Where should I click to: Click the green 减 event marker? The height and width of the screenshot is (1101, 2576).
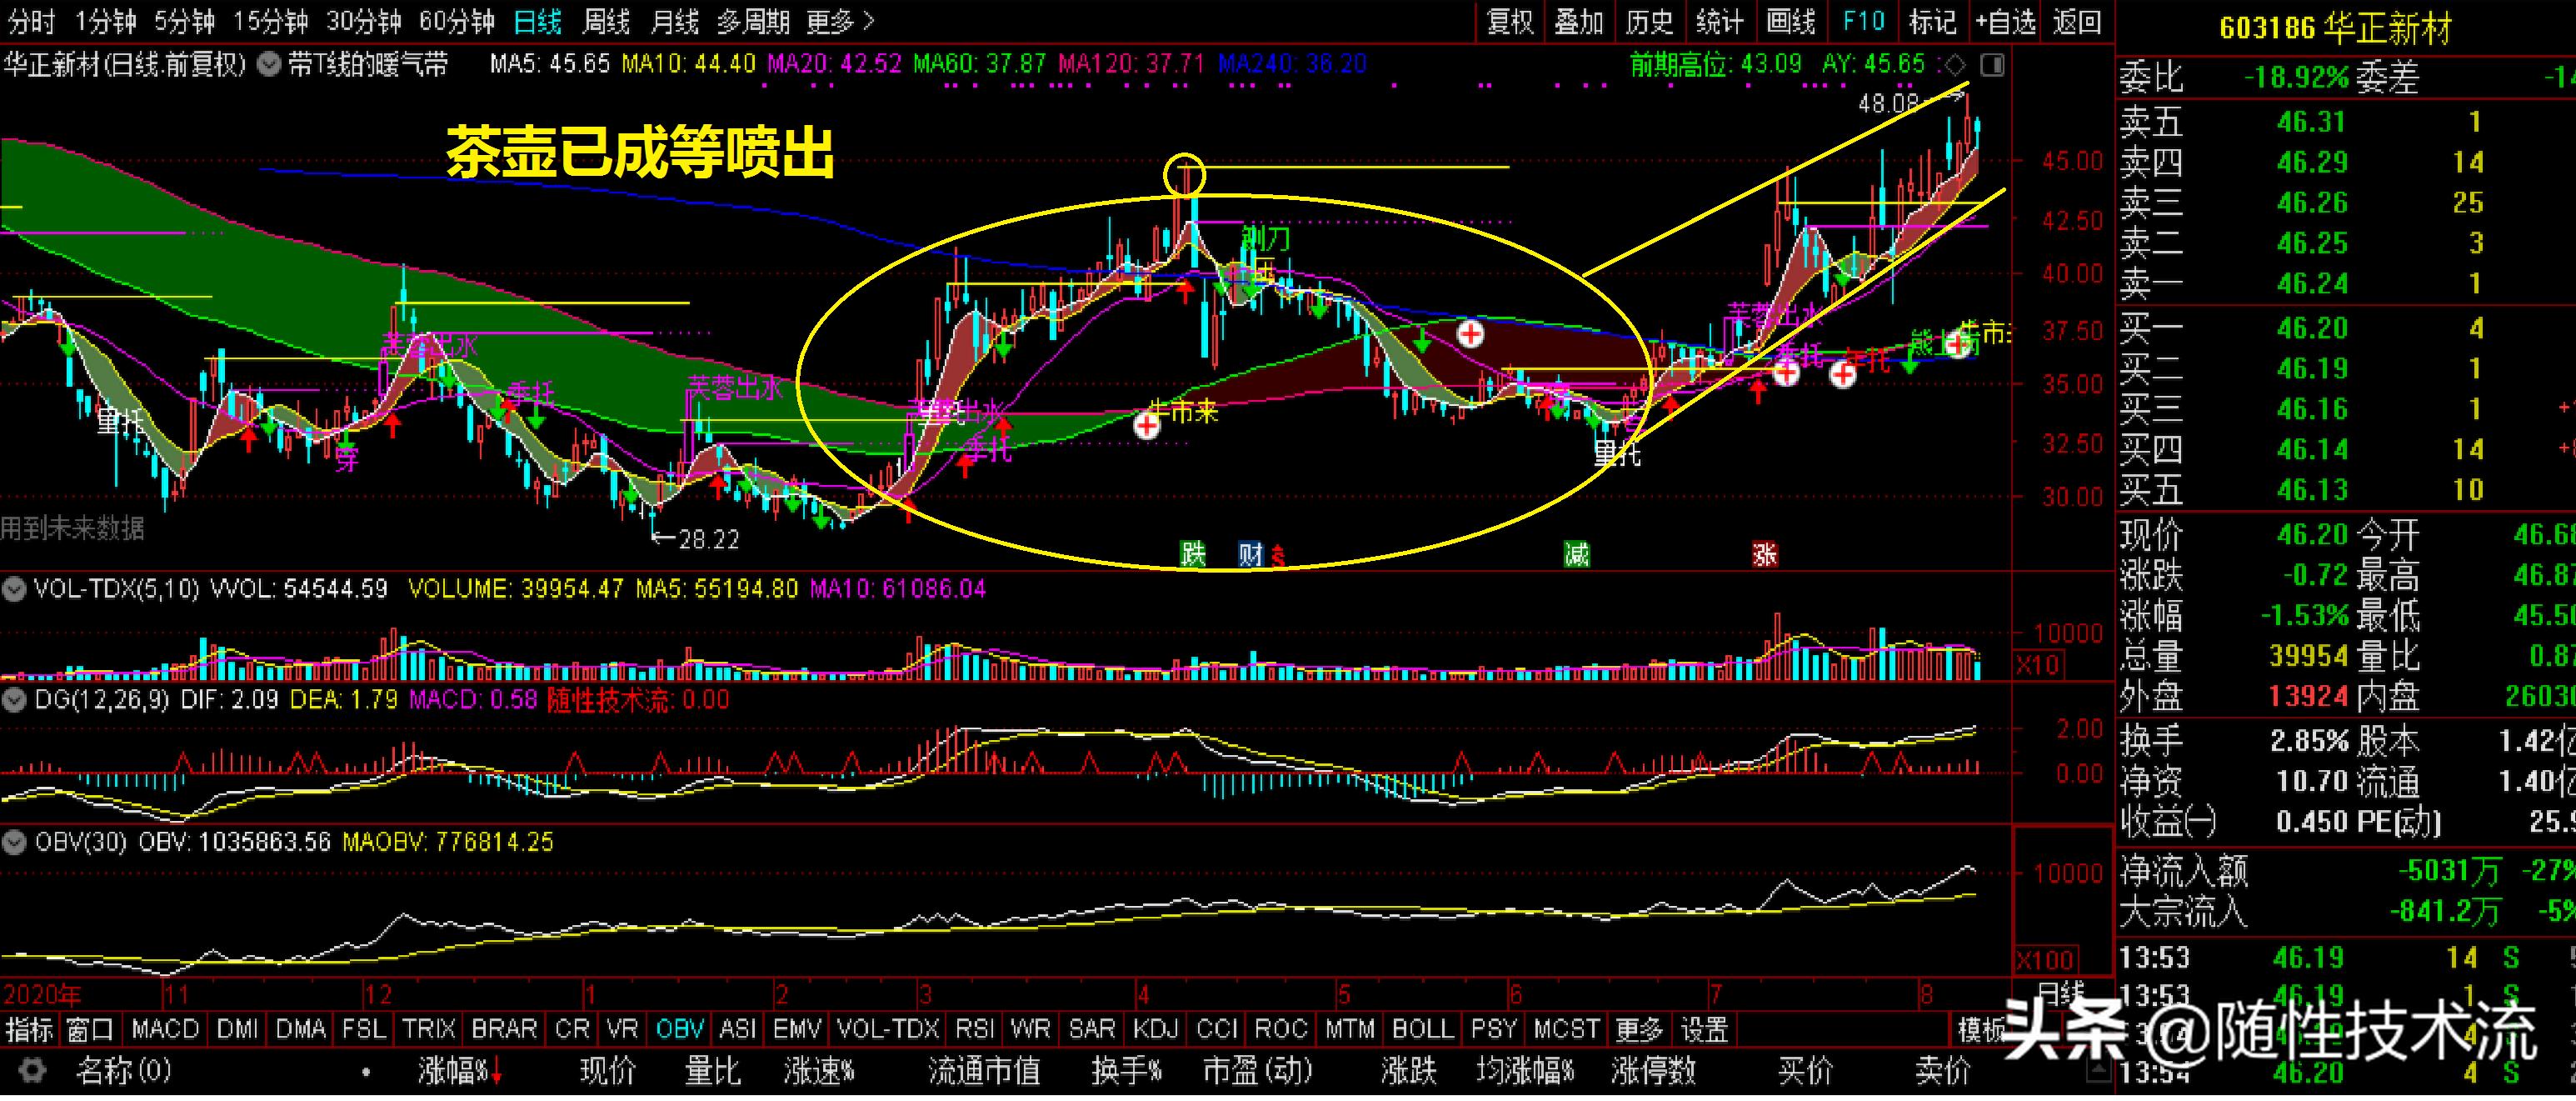1577,553
